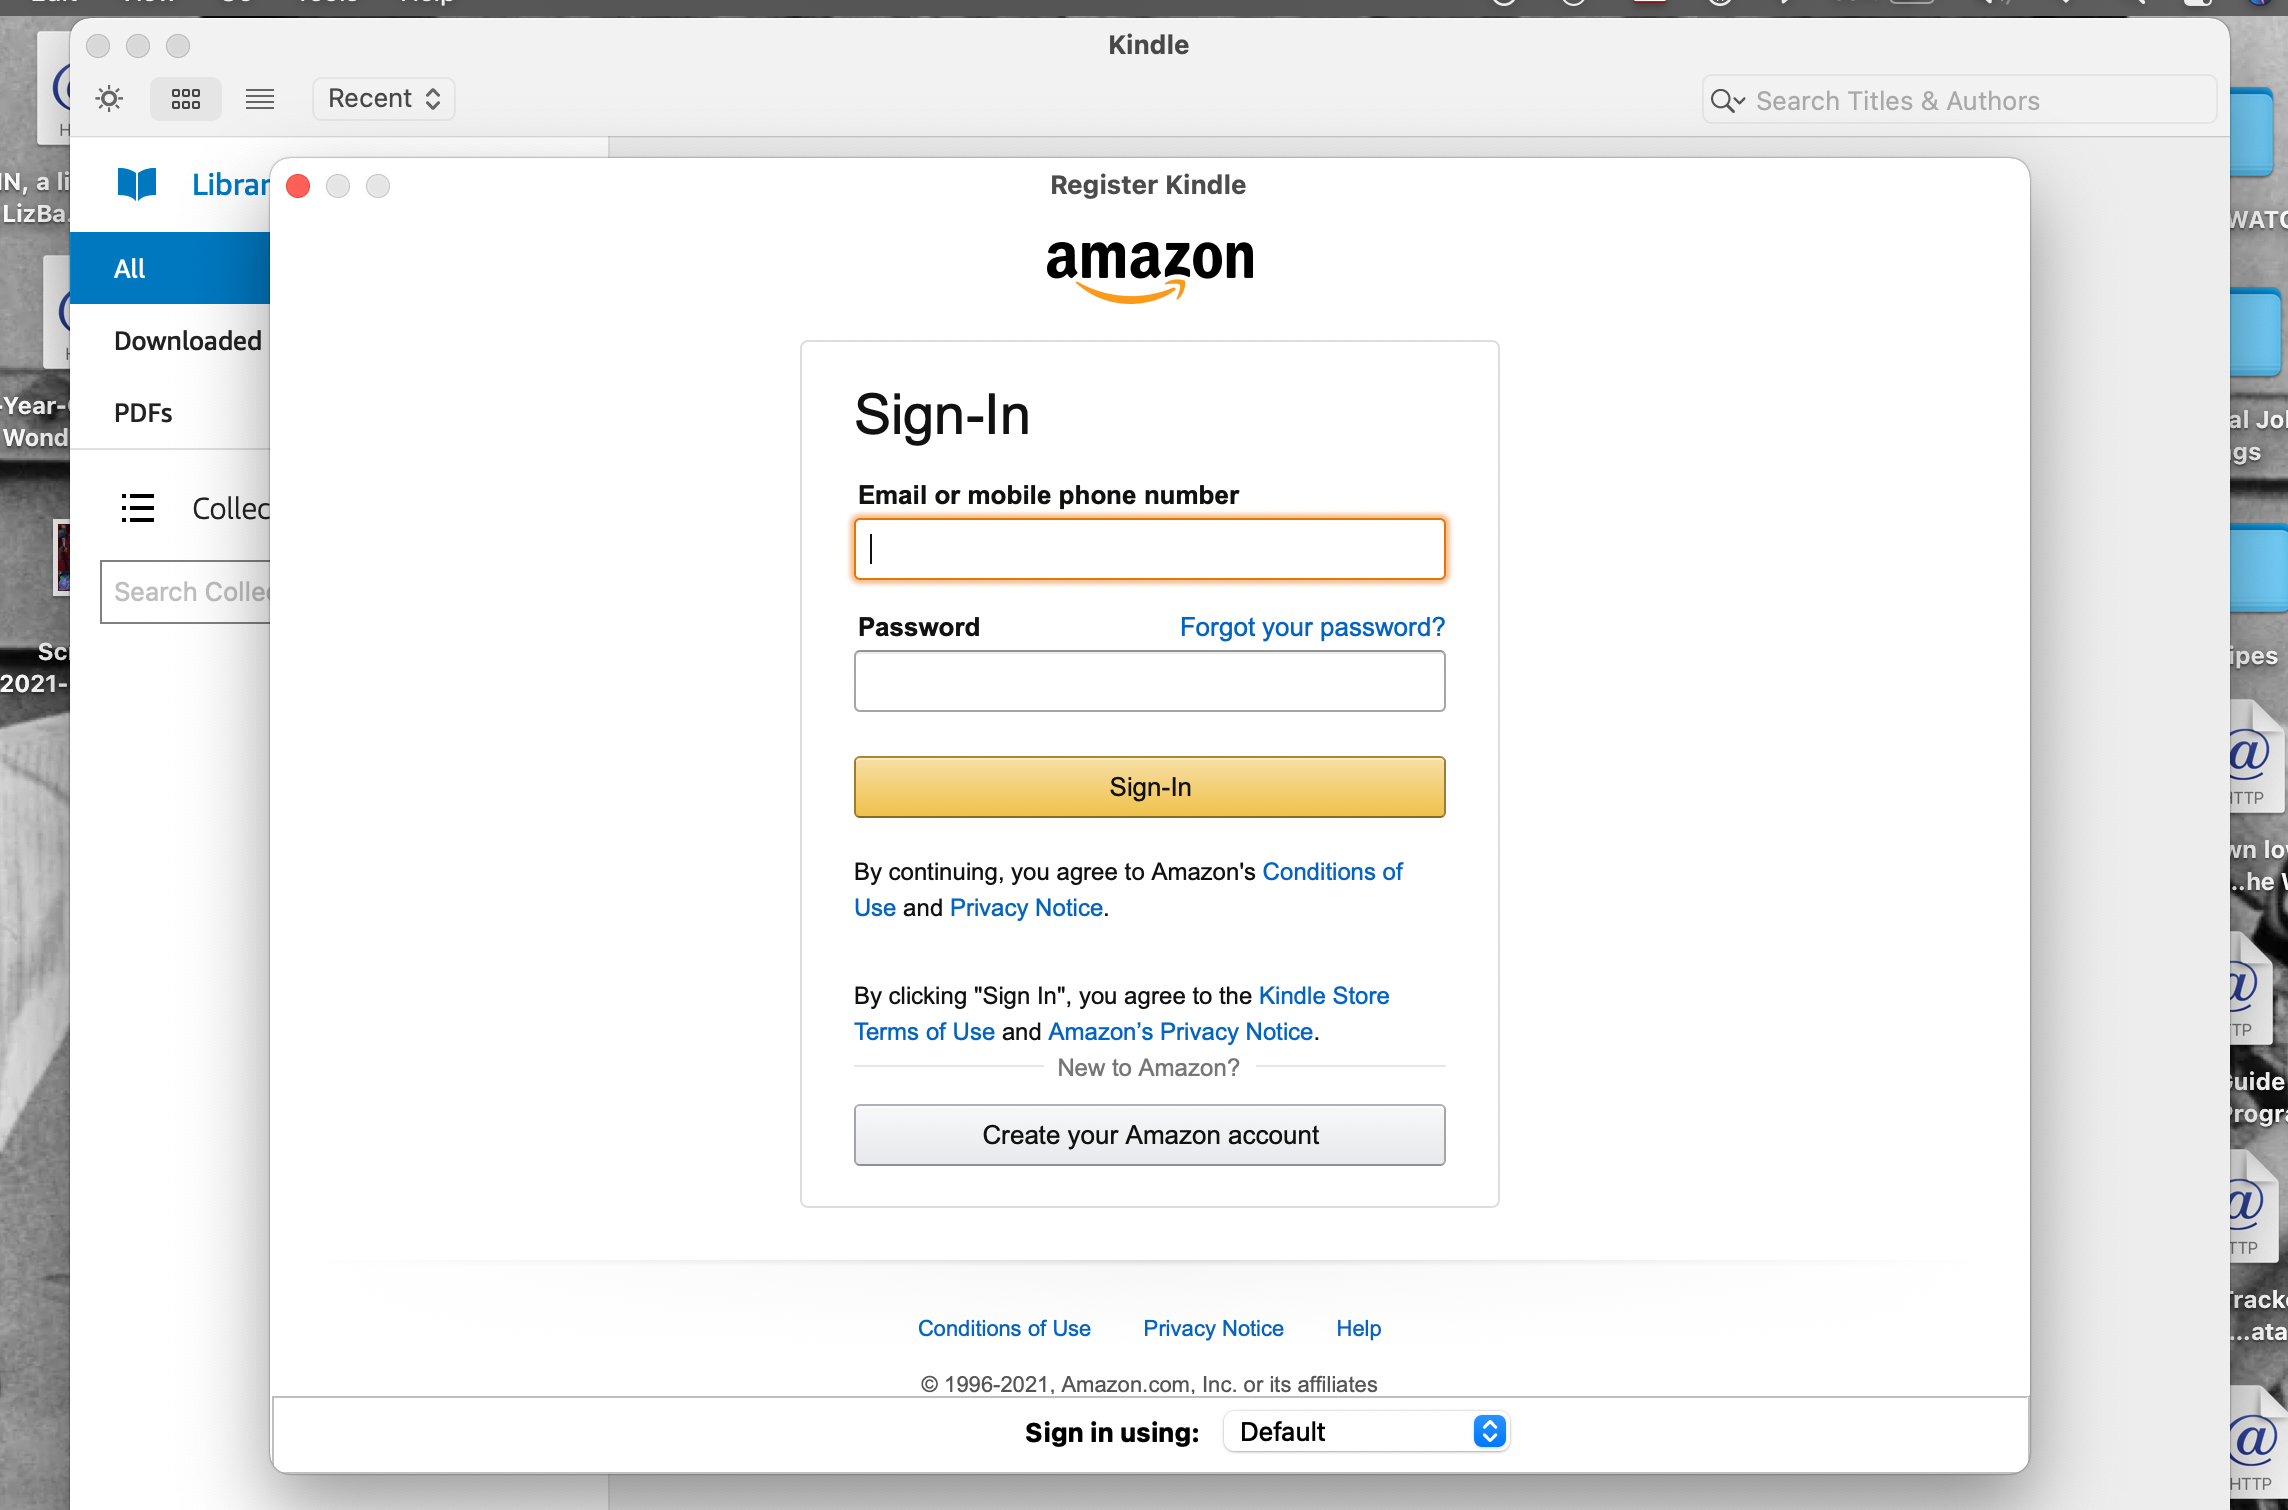Image resolution: width=2288 pixels, height=1510 pixels.
Task: Click the Forgot your password link
Action: tap(1311, 625)
